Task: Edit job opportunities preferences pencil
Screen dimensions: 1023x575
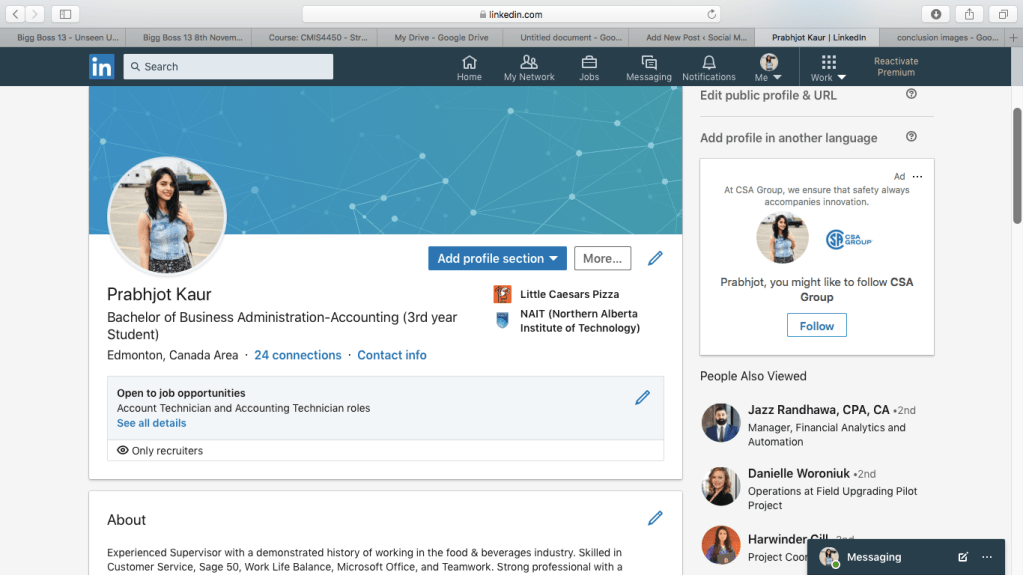Action: click(642, 398)
